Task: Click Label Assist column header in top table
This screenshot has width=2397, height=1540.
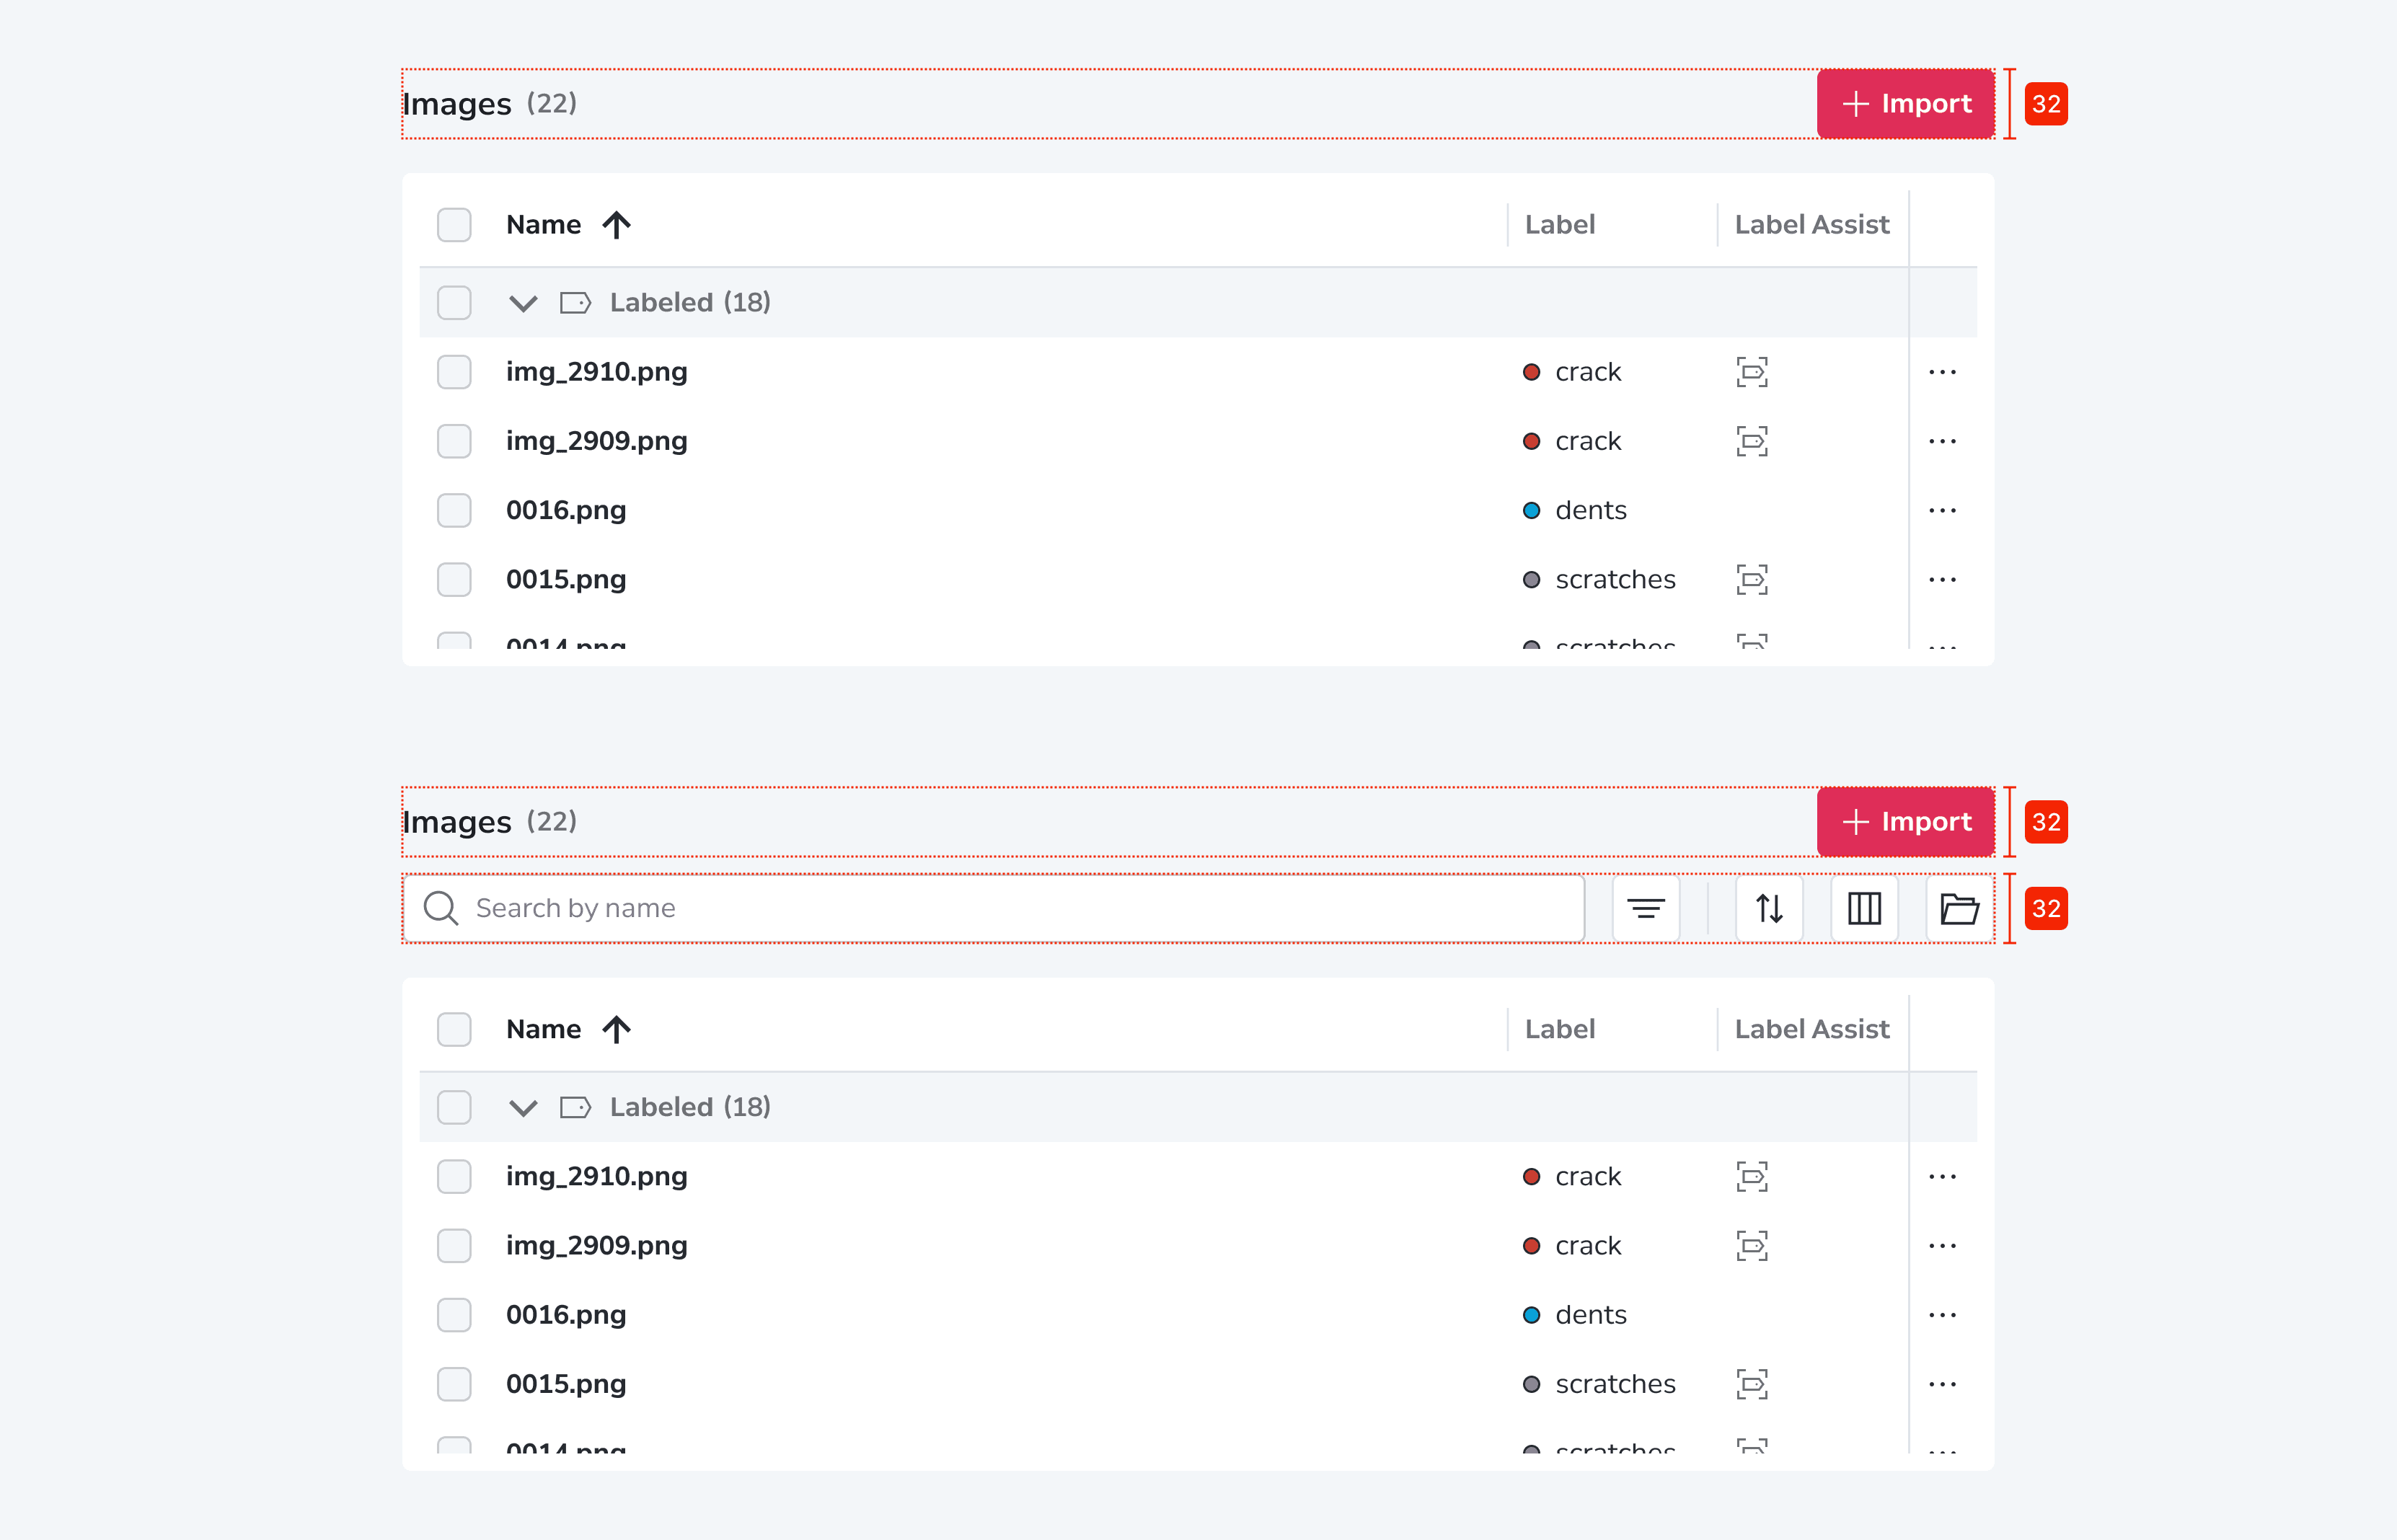Action: pyautogui.click(x=1811, y=225)
